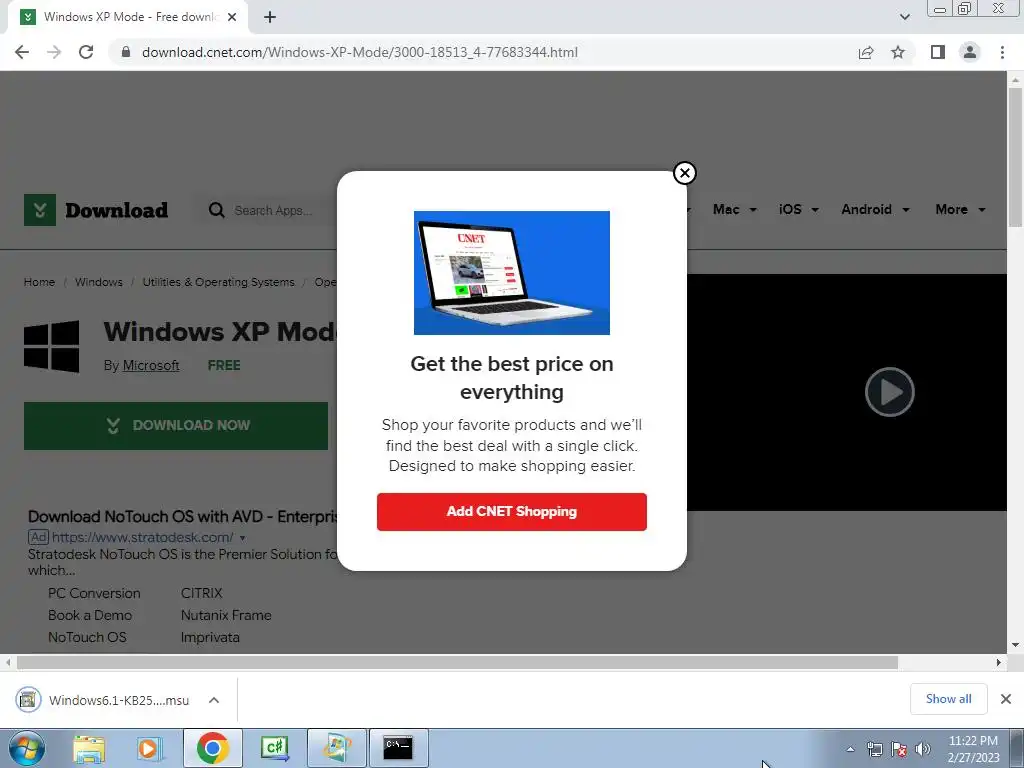1024x768 pixels.
Task: Open a new browser tab
Action: 270,17
